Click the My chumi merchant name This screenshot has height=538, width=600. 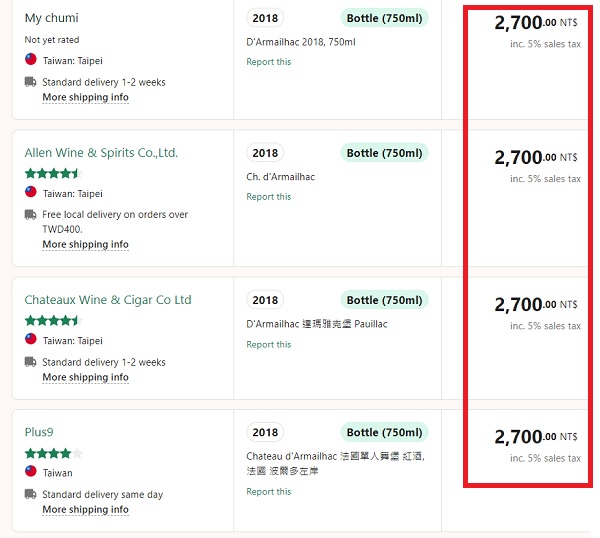52,18
